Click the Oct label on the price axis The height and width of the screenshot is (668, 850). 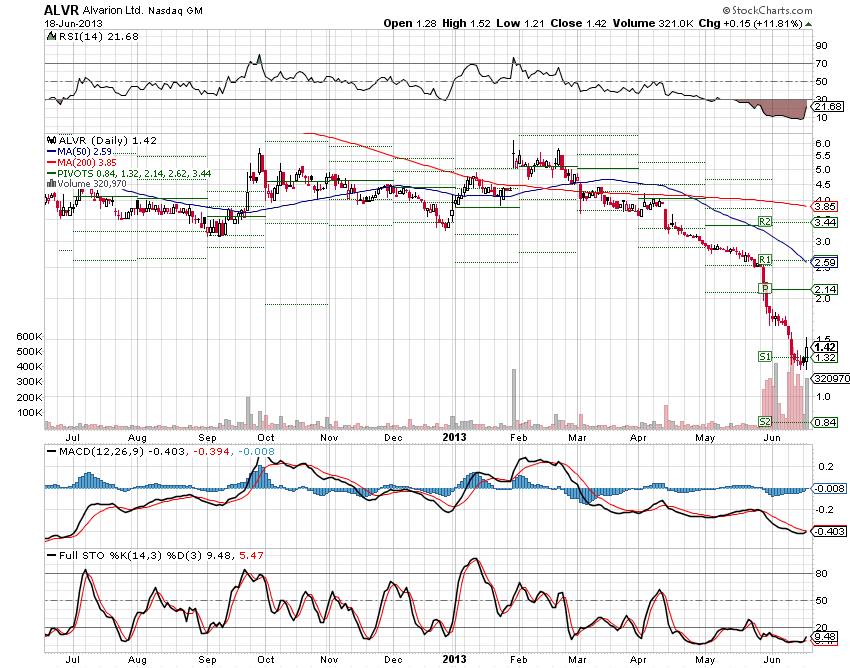[266, 438]
